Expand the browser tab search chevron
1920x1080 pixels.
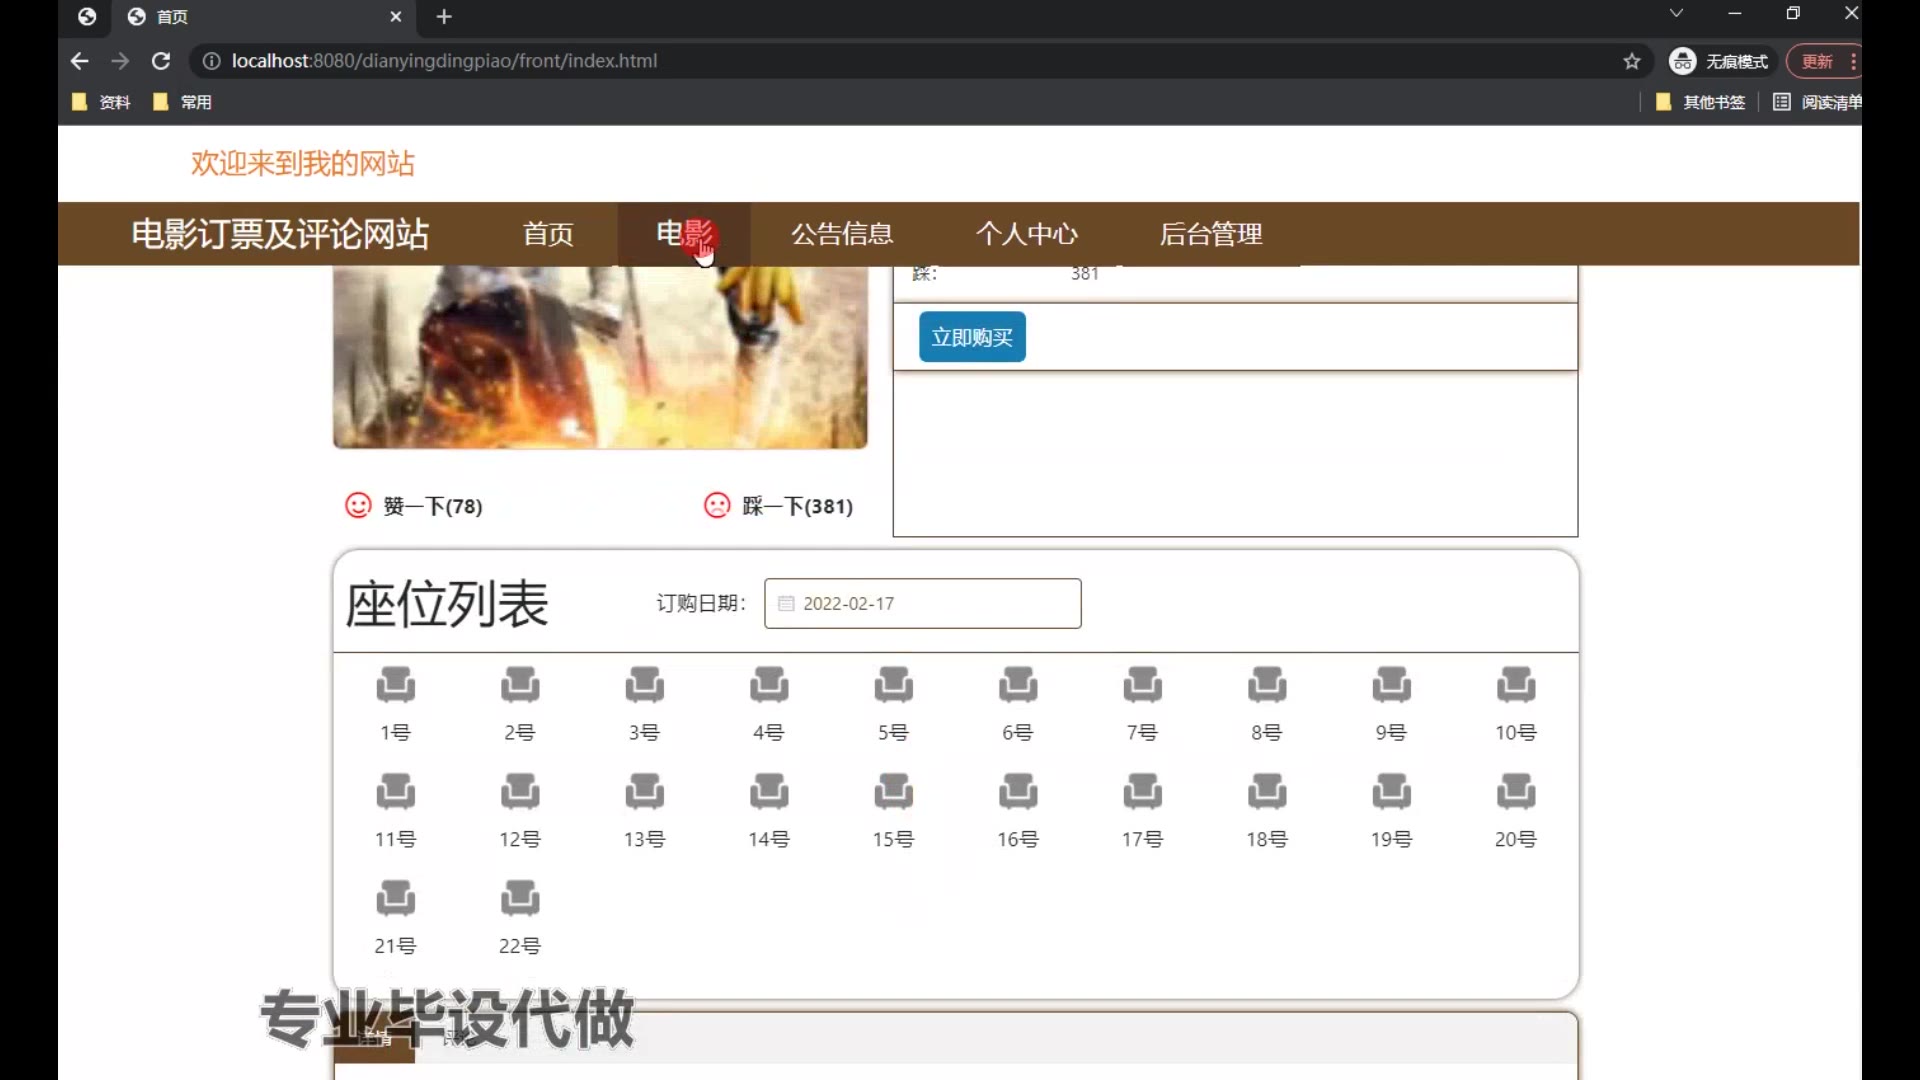[x=1676, y=14]
